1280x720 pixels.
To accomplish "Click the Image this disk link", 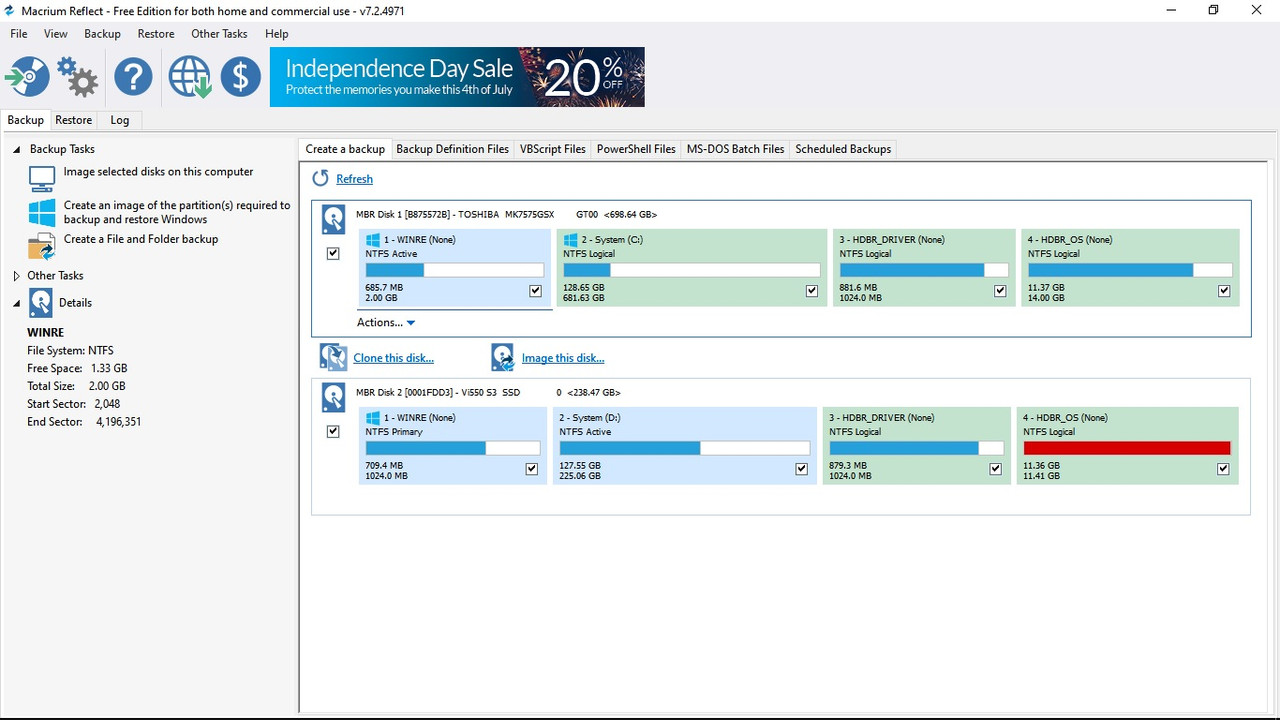I will [x=563, y=358].
